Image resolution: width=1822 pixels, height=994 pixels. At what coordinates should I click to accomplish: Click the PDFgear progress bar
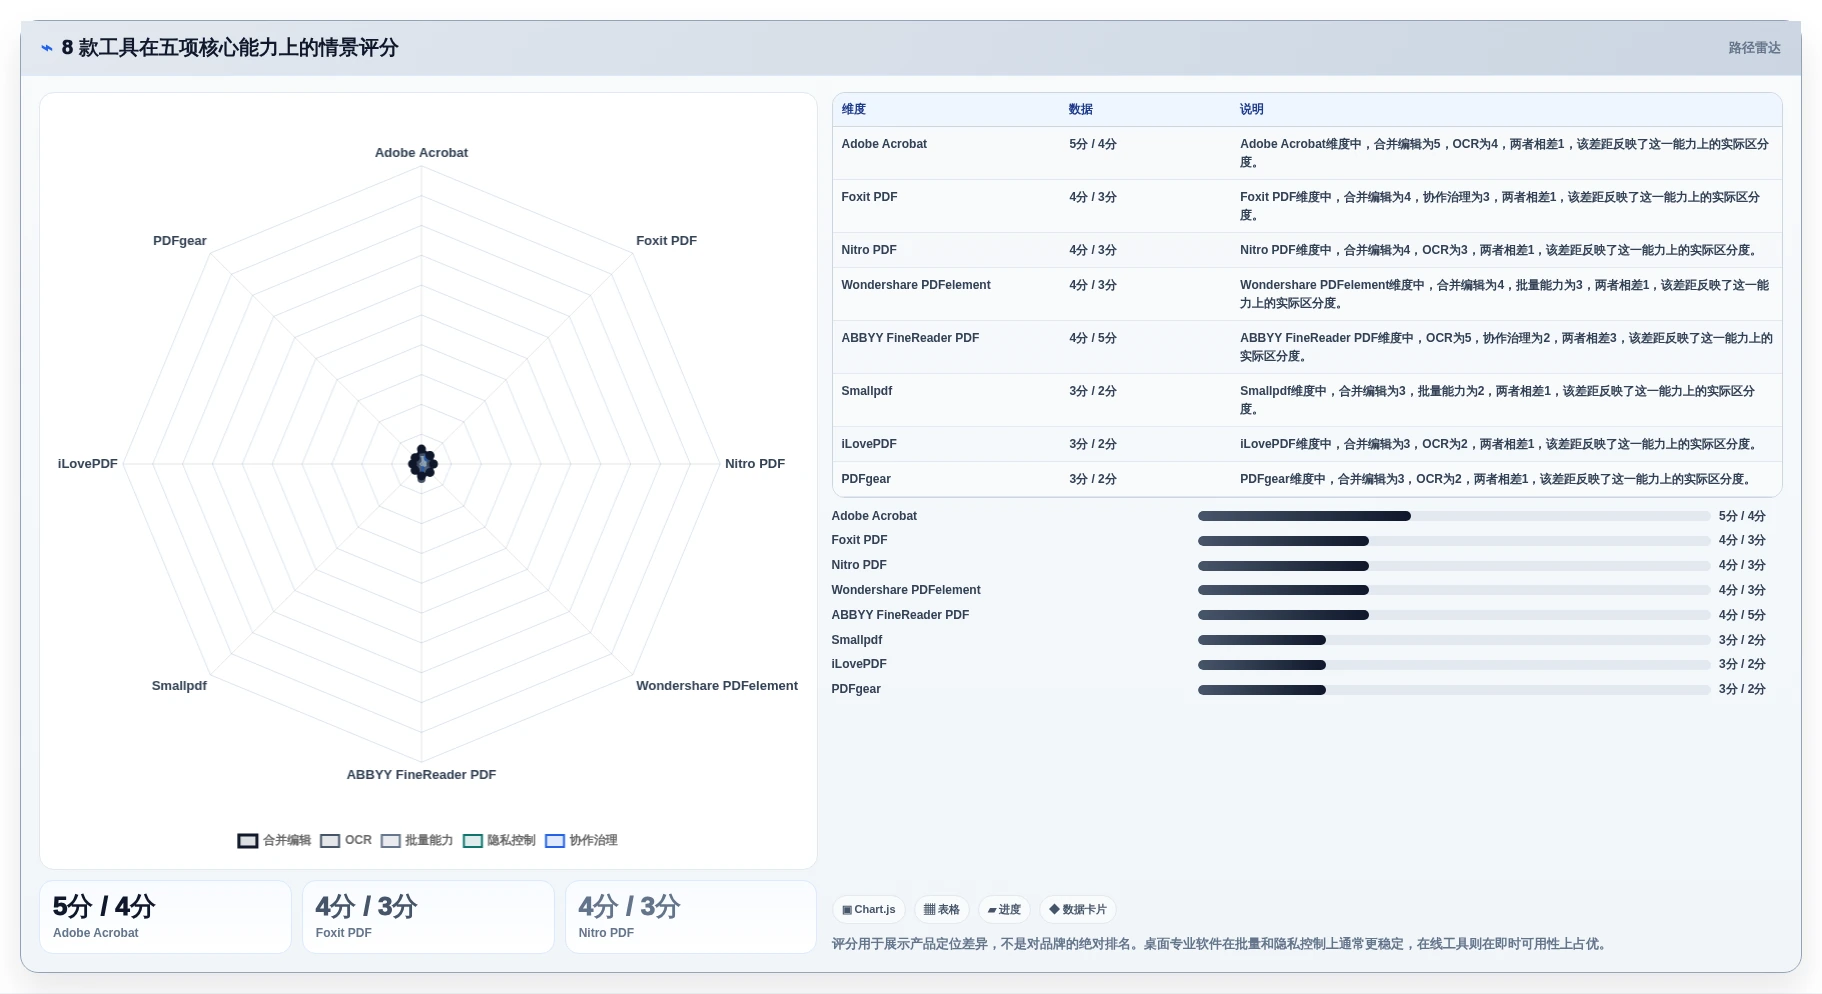[1454, 690]
